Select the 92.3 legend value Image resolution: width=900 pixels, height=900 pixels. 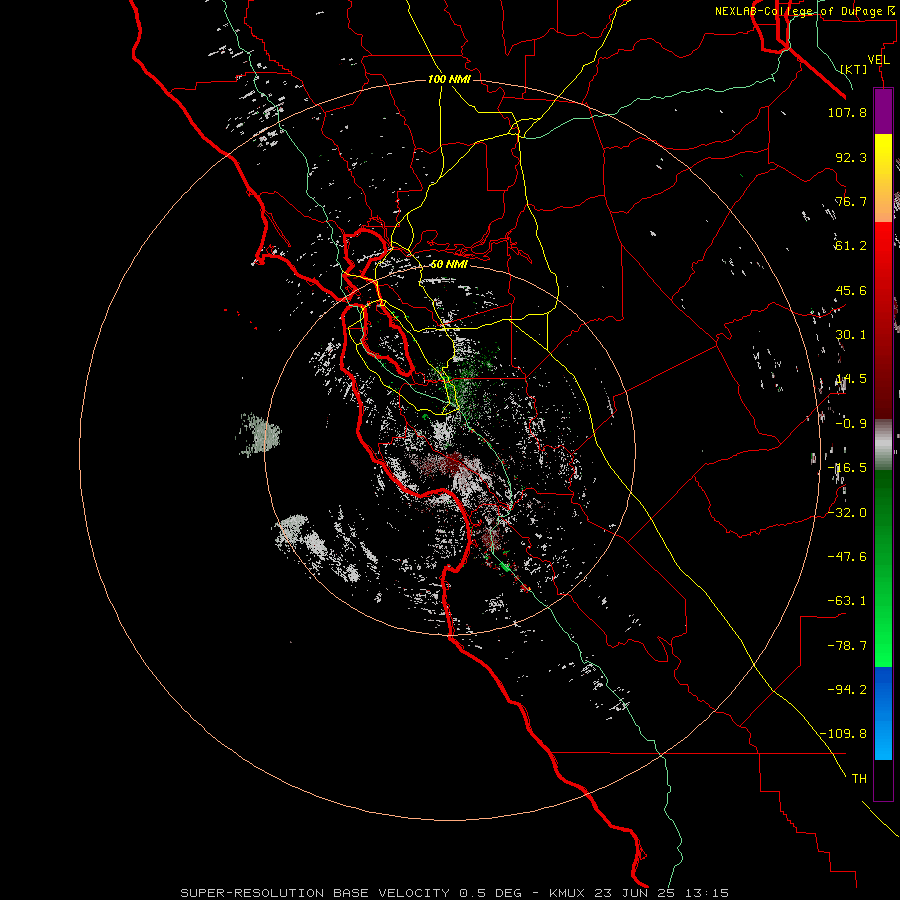(851, 157)
